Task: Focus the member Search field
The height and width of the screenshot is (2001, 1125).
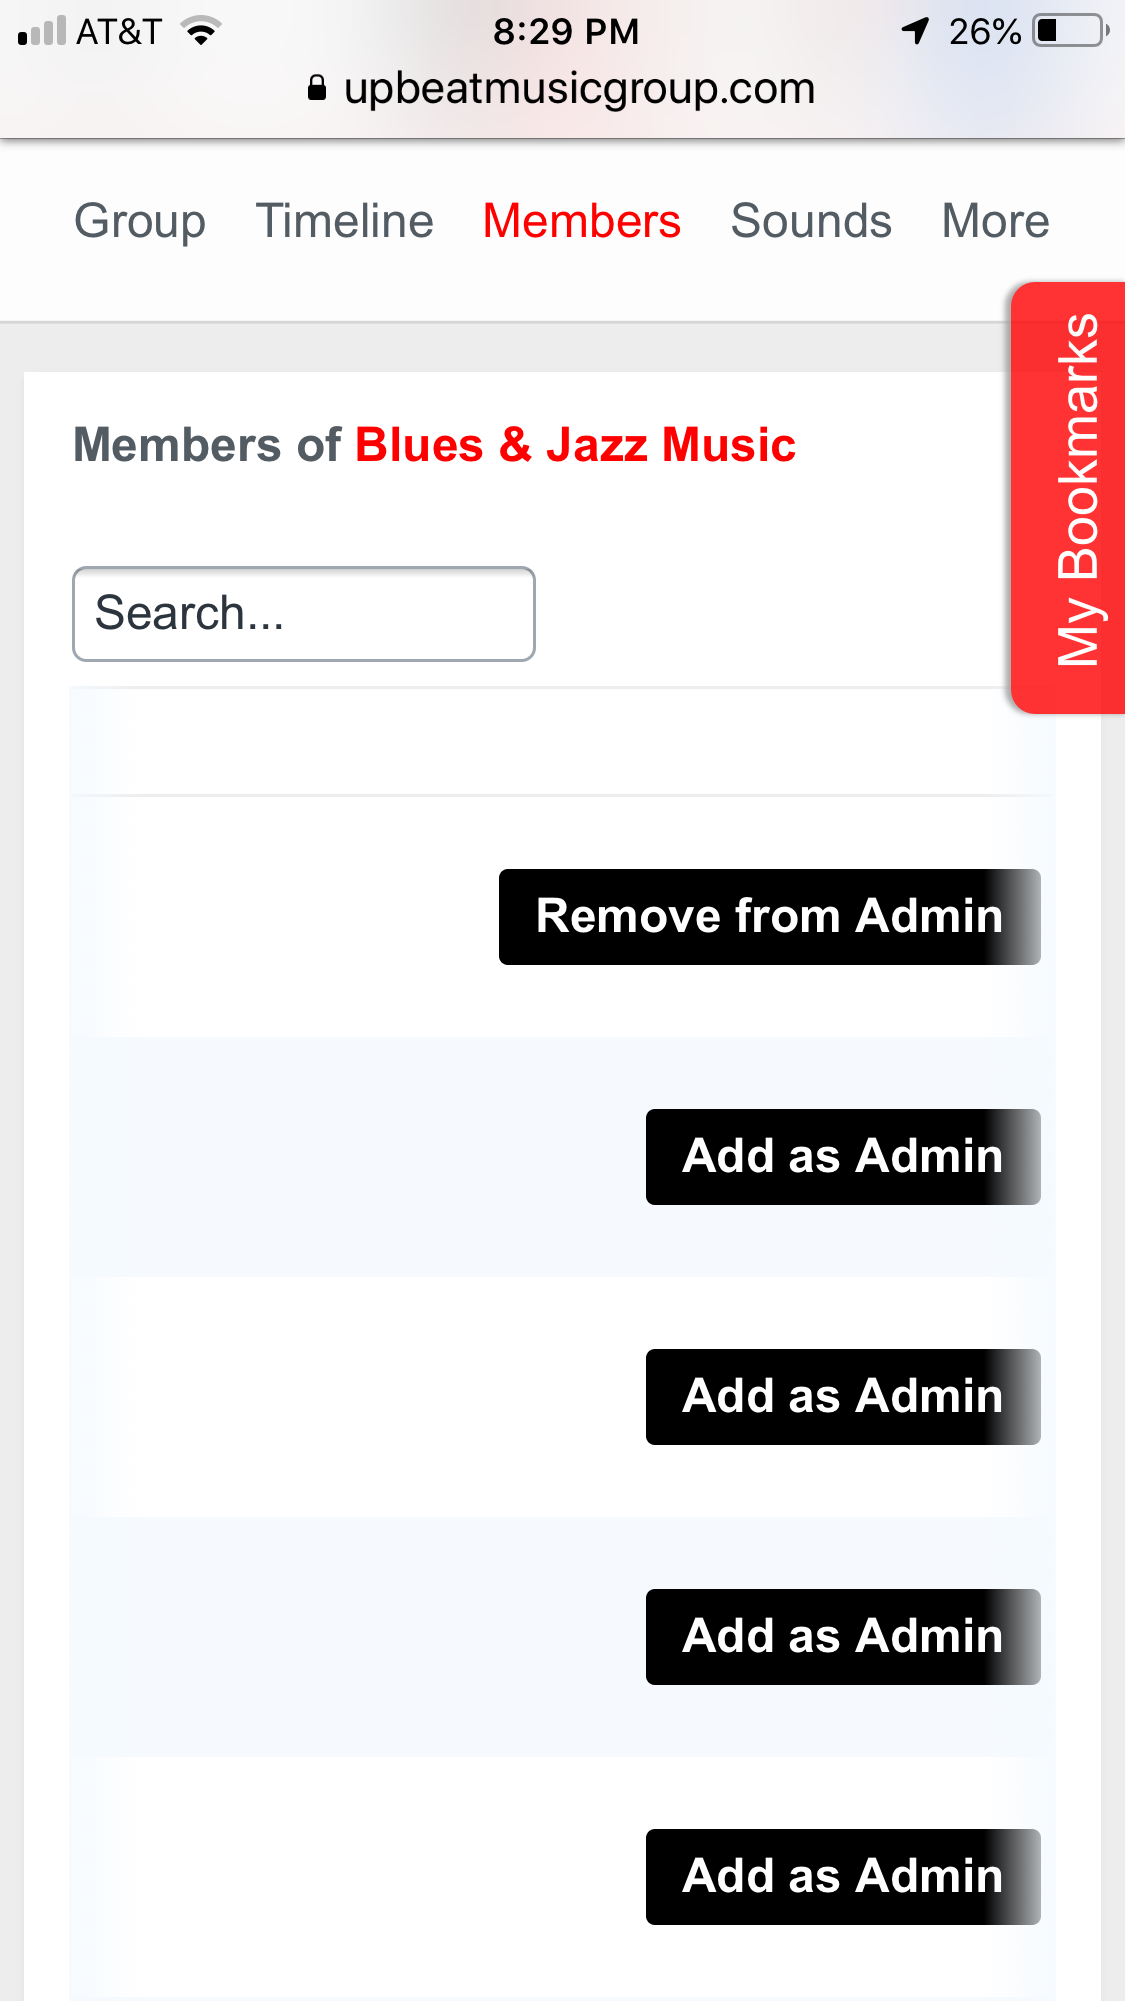Action: tap(304, 614)
